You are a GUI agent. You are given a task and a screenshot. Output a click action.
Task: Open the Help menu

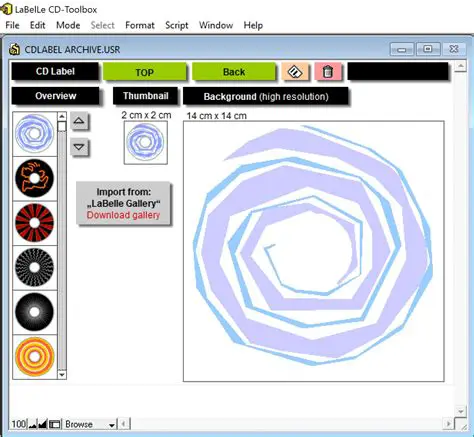tap(253, 25)
